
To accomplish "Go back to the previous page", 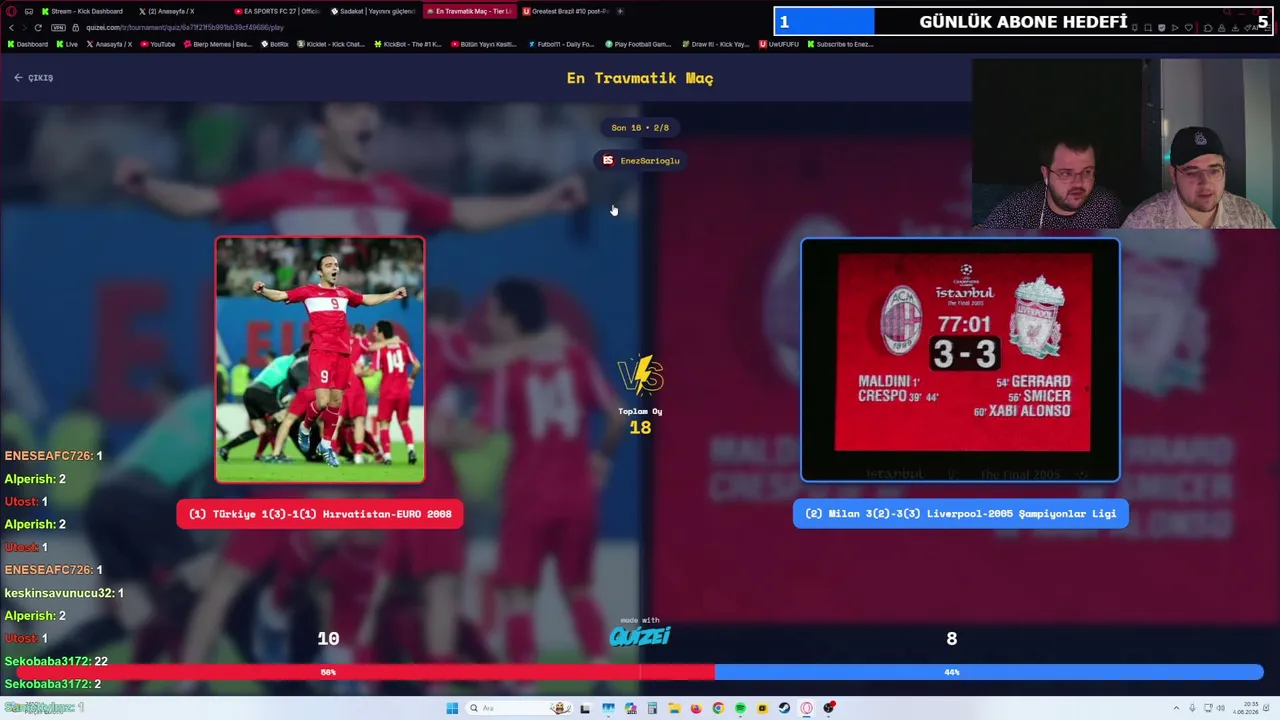I will tap(11, 27).
